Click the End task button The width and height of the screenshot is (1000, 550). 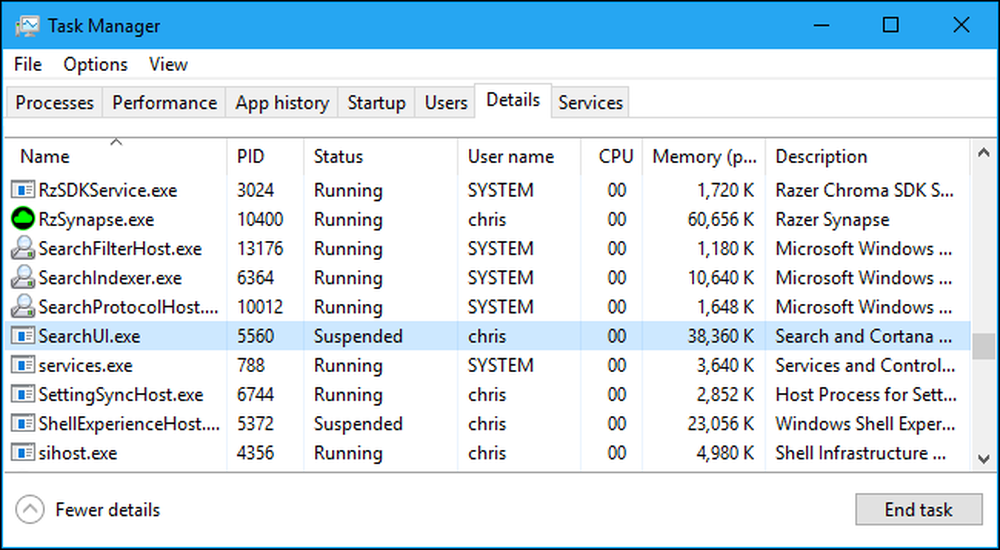918,510
